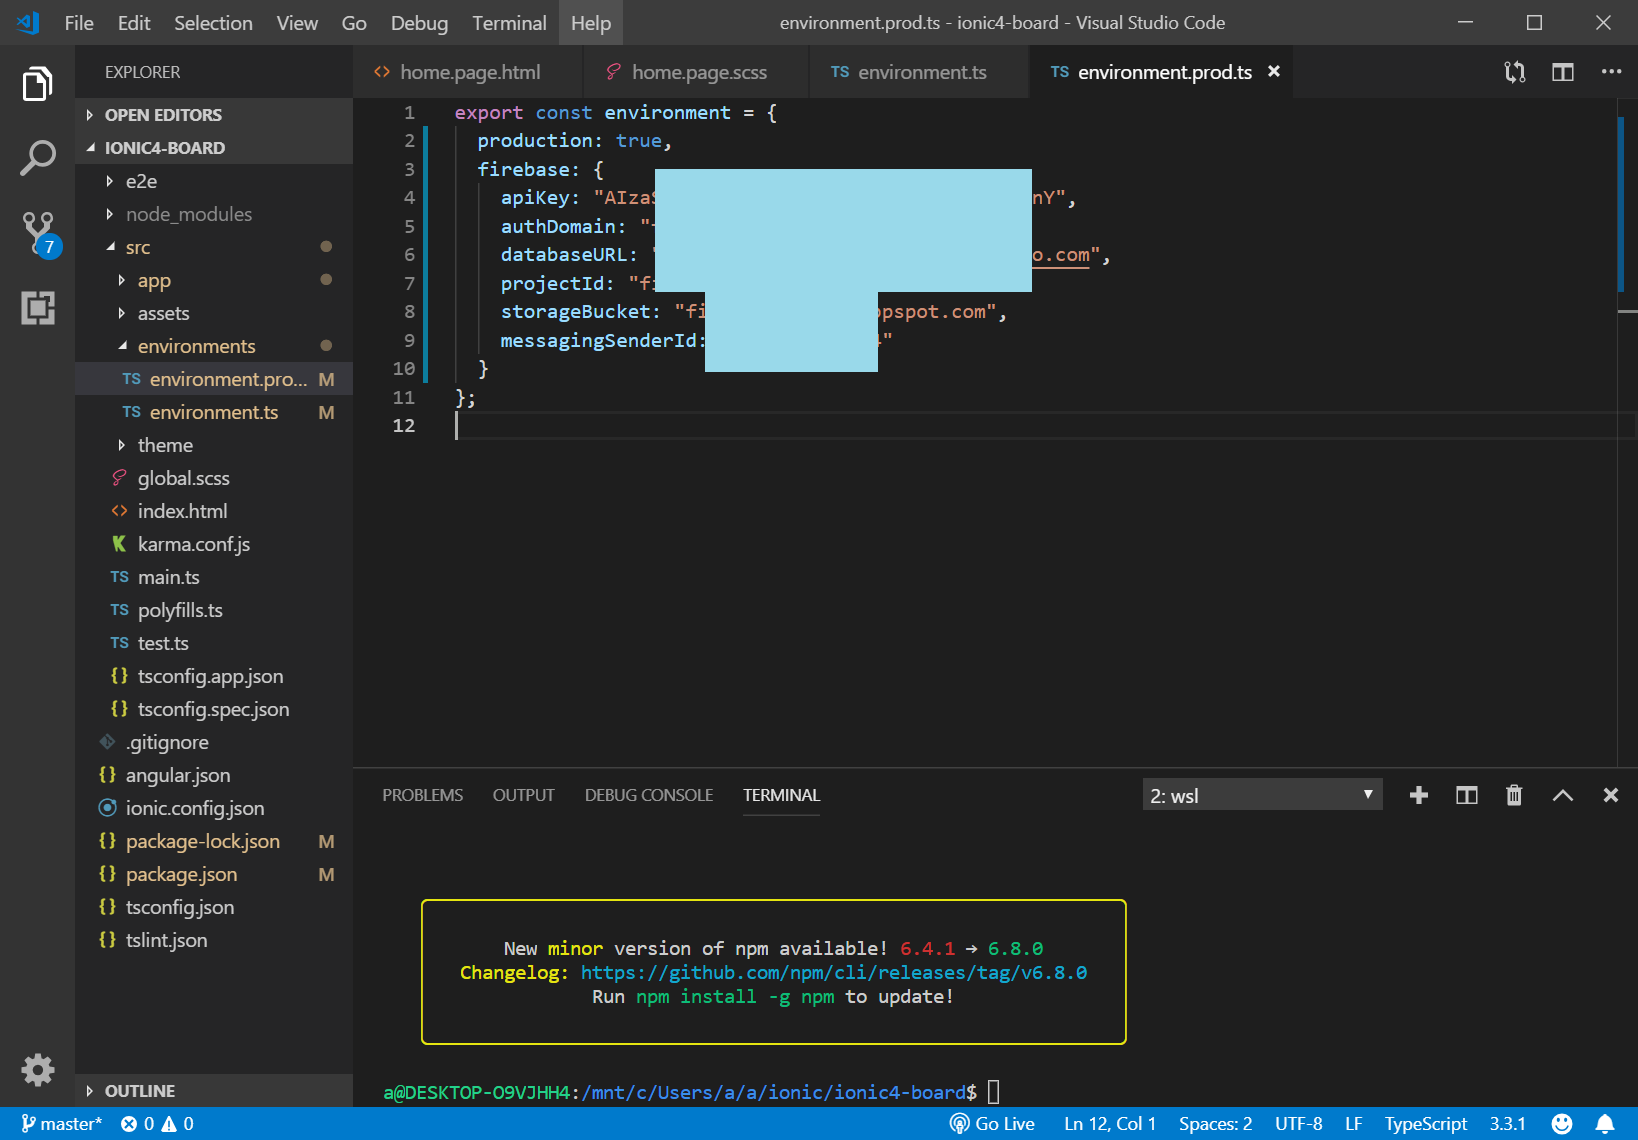1638x1140 pixels.
Task: Expand the OUTLINE section
Action: click(139, 1091)
